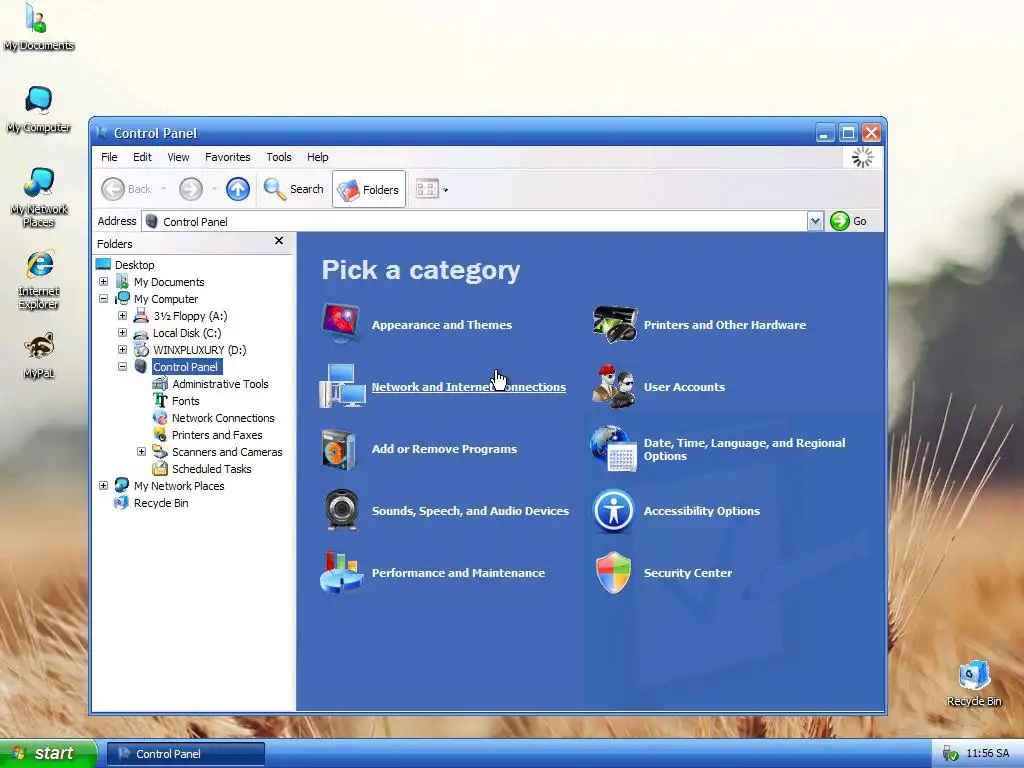Screen dimensions: 1024x768
Task: Open the View menu
Action: click(178, 157)
